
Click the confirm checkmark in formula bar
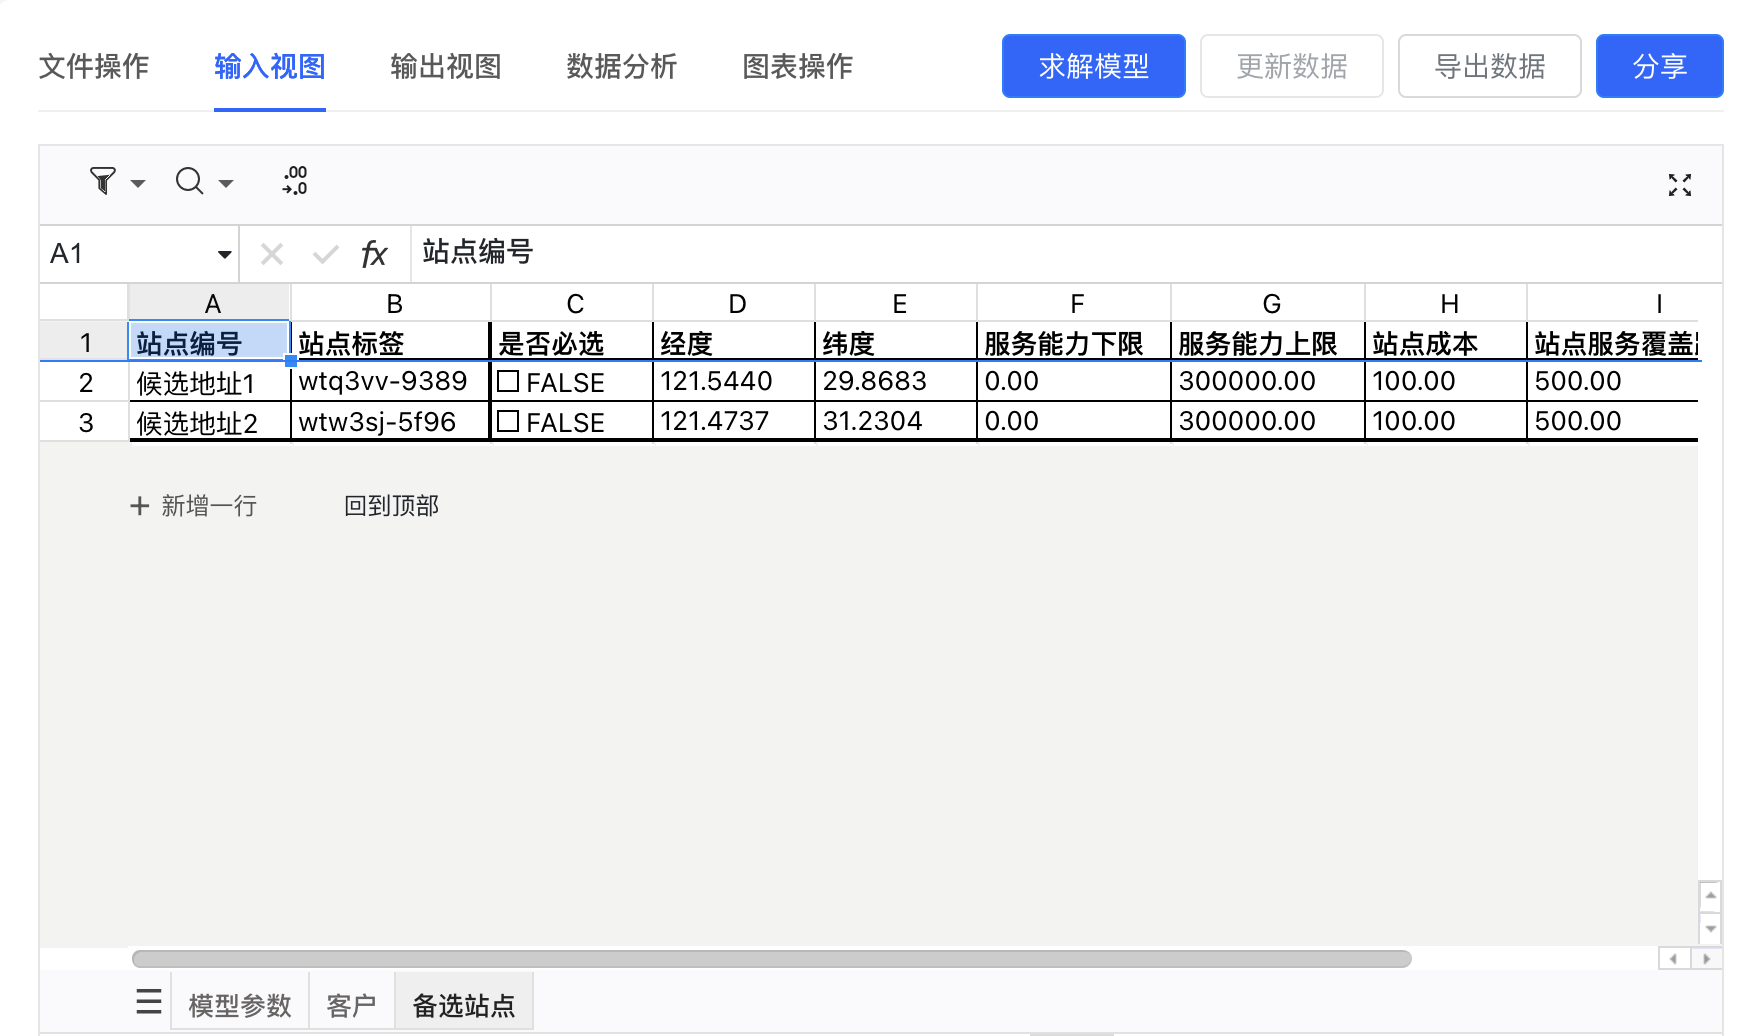pos(325,254)
